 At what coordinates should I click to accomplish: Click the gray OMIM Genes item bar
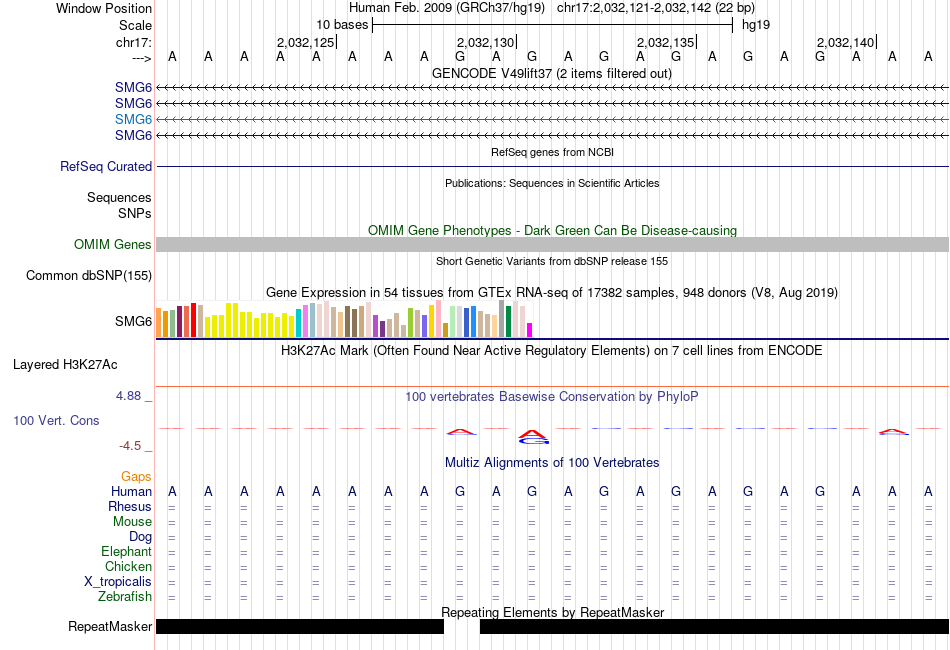pos(552,244)
